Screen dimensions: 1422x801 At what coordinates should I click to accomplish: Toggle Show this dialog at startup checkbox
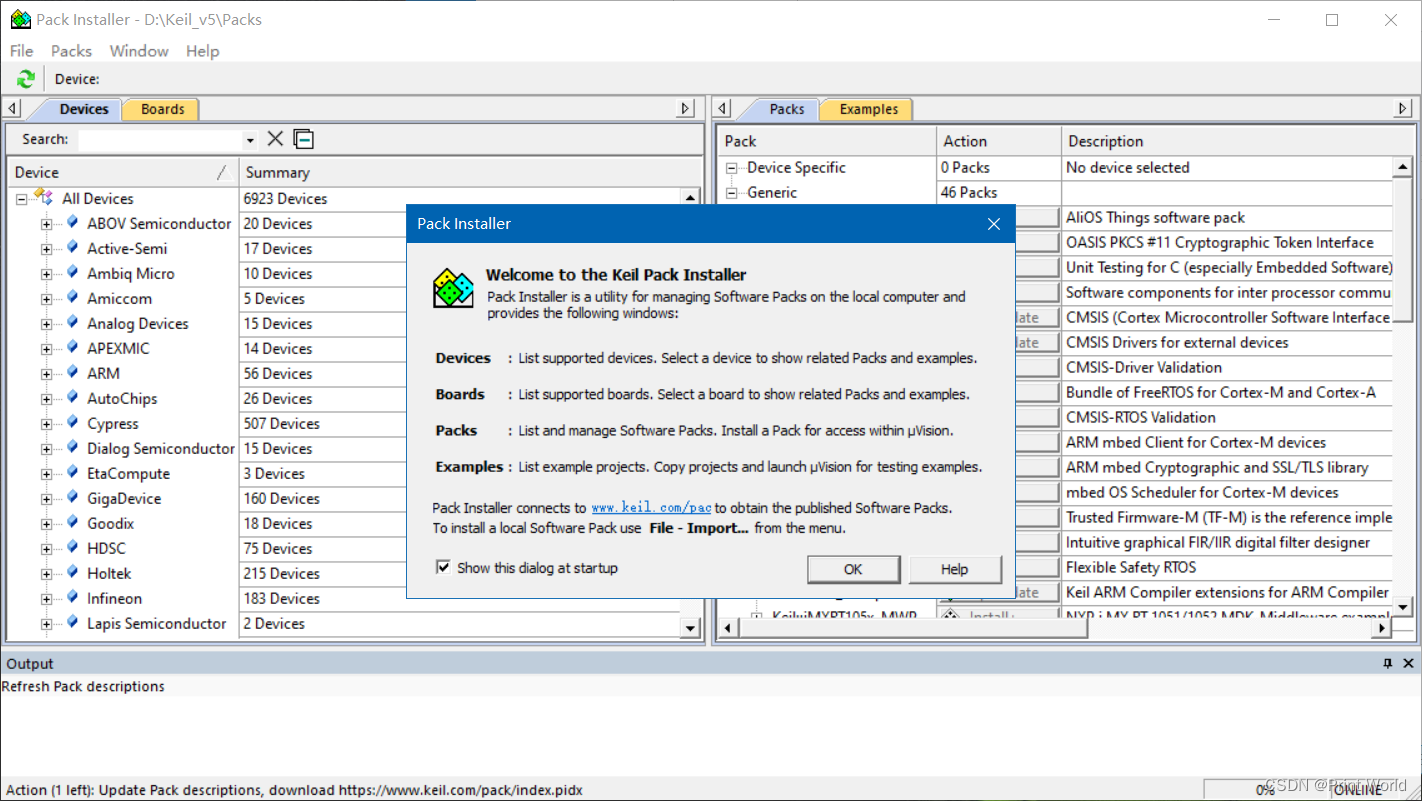(444, 567)
